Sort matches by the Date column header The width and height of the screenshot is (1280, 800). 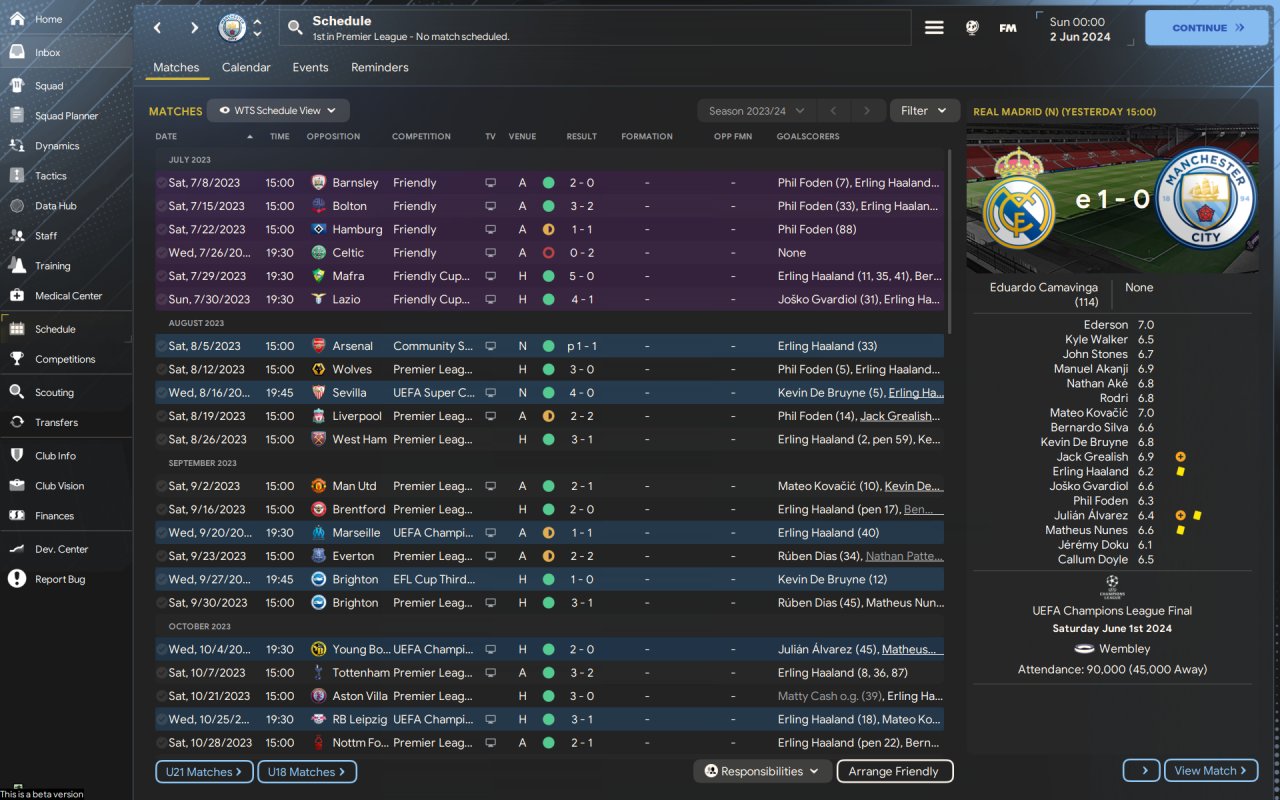[x=166, y=136]
